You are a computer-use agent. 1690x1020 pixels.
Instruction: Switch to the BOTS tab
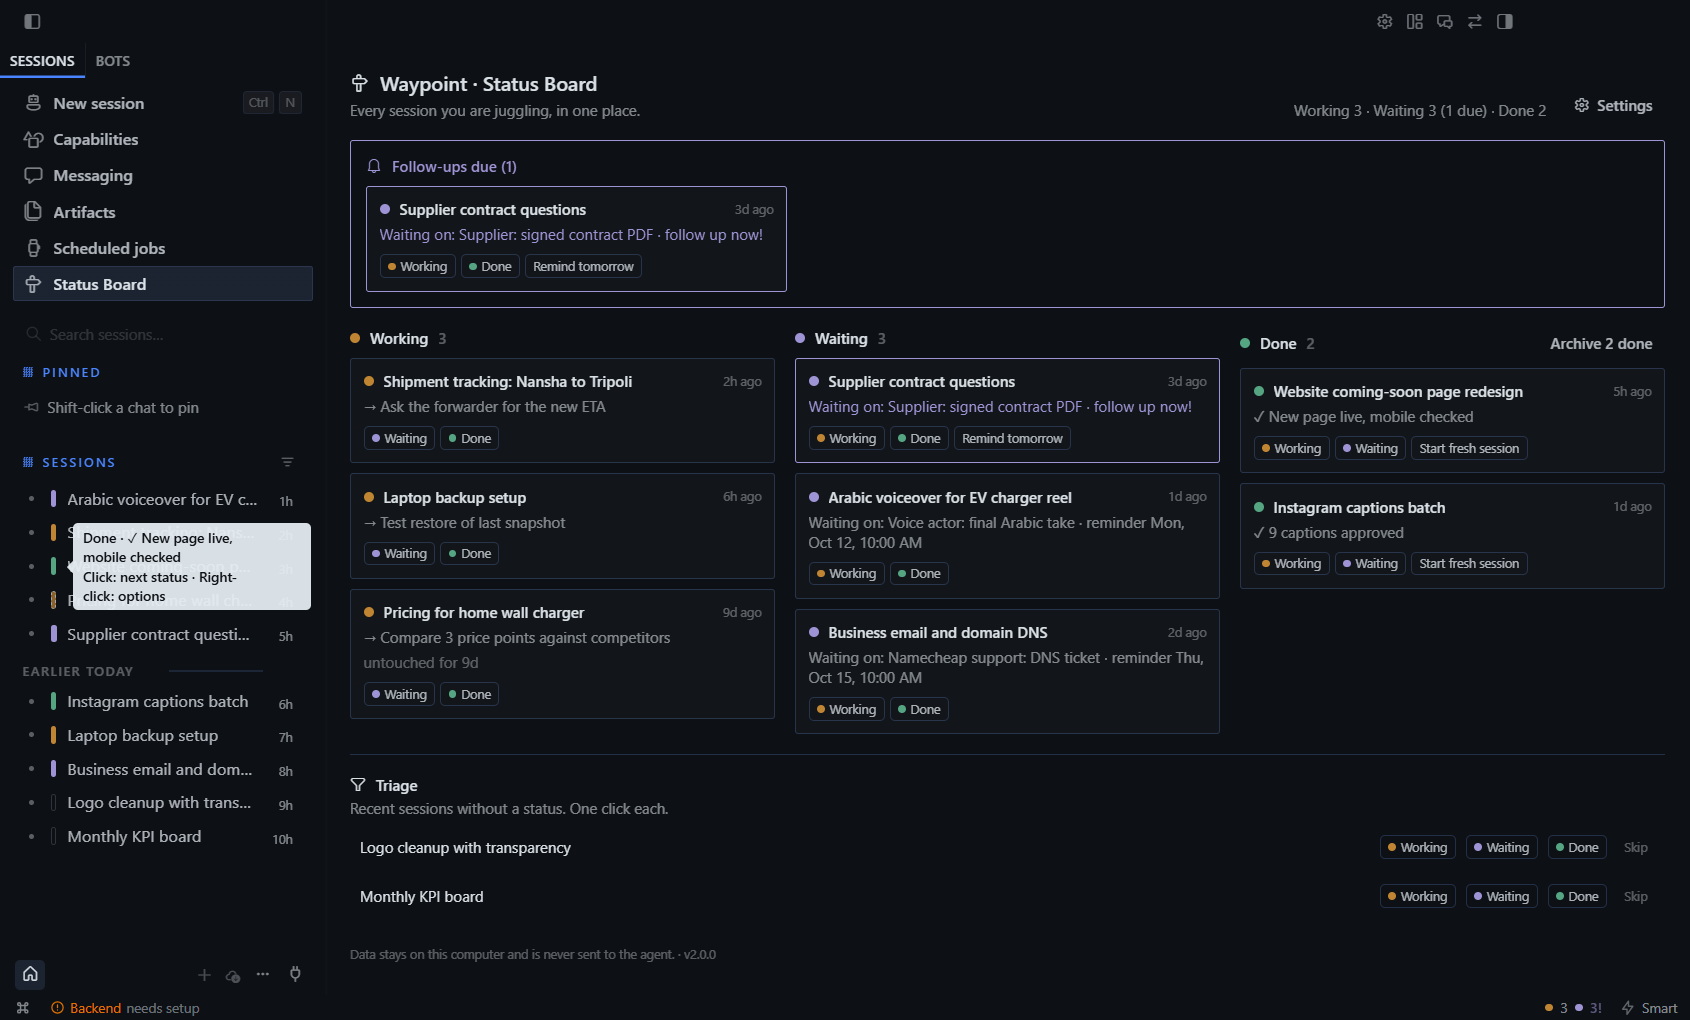pyautogui.click(x=113, y=61)
